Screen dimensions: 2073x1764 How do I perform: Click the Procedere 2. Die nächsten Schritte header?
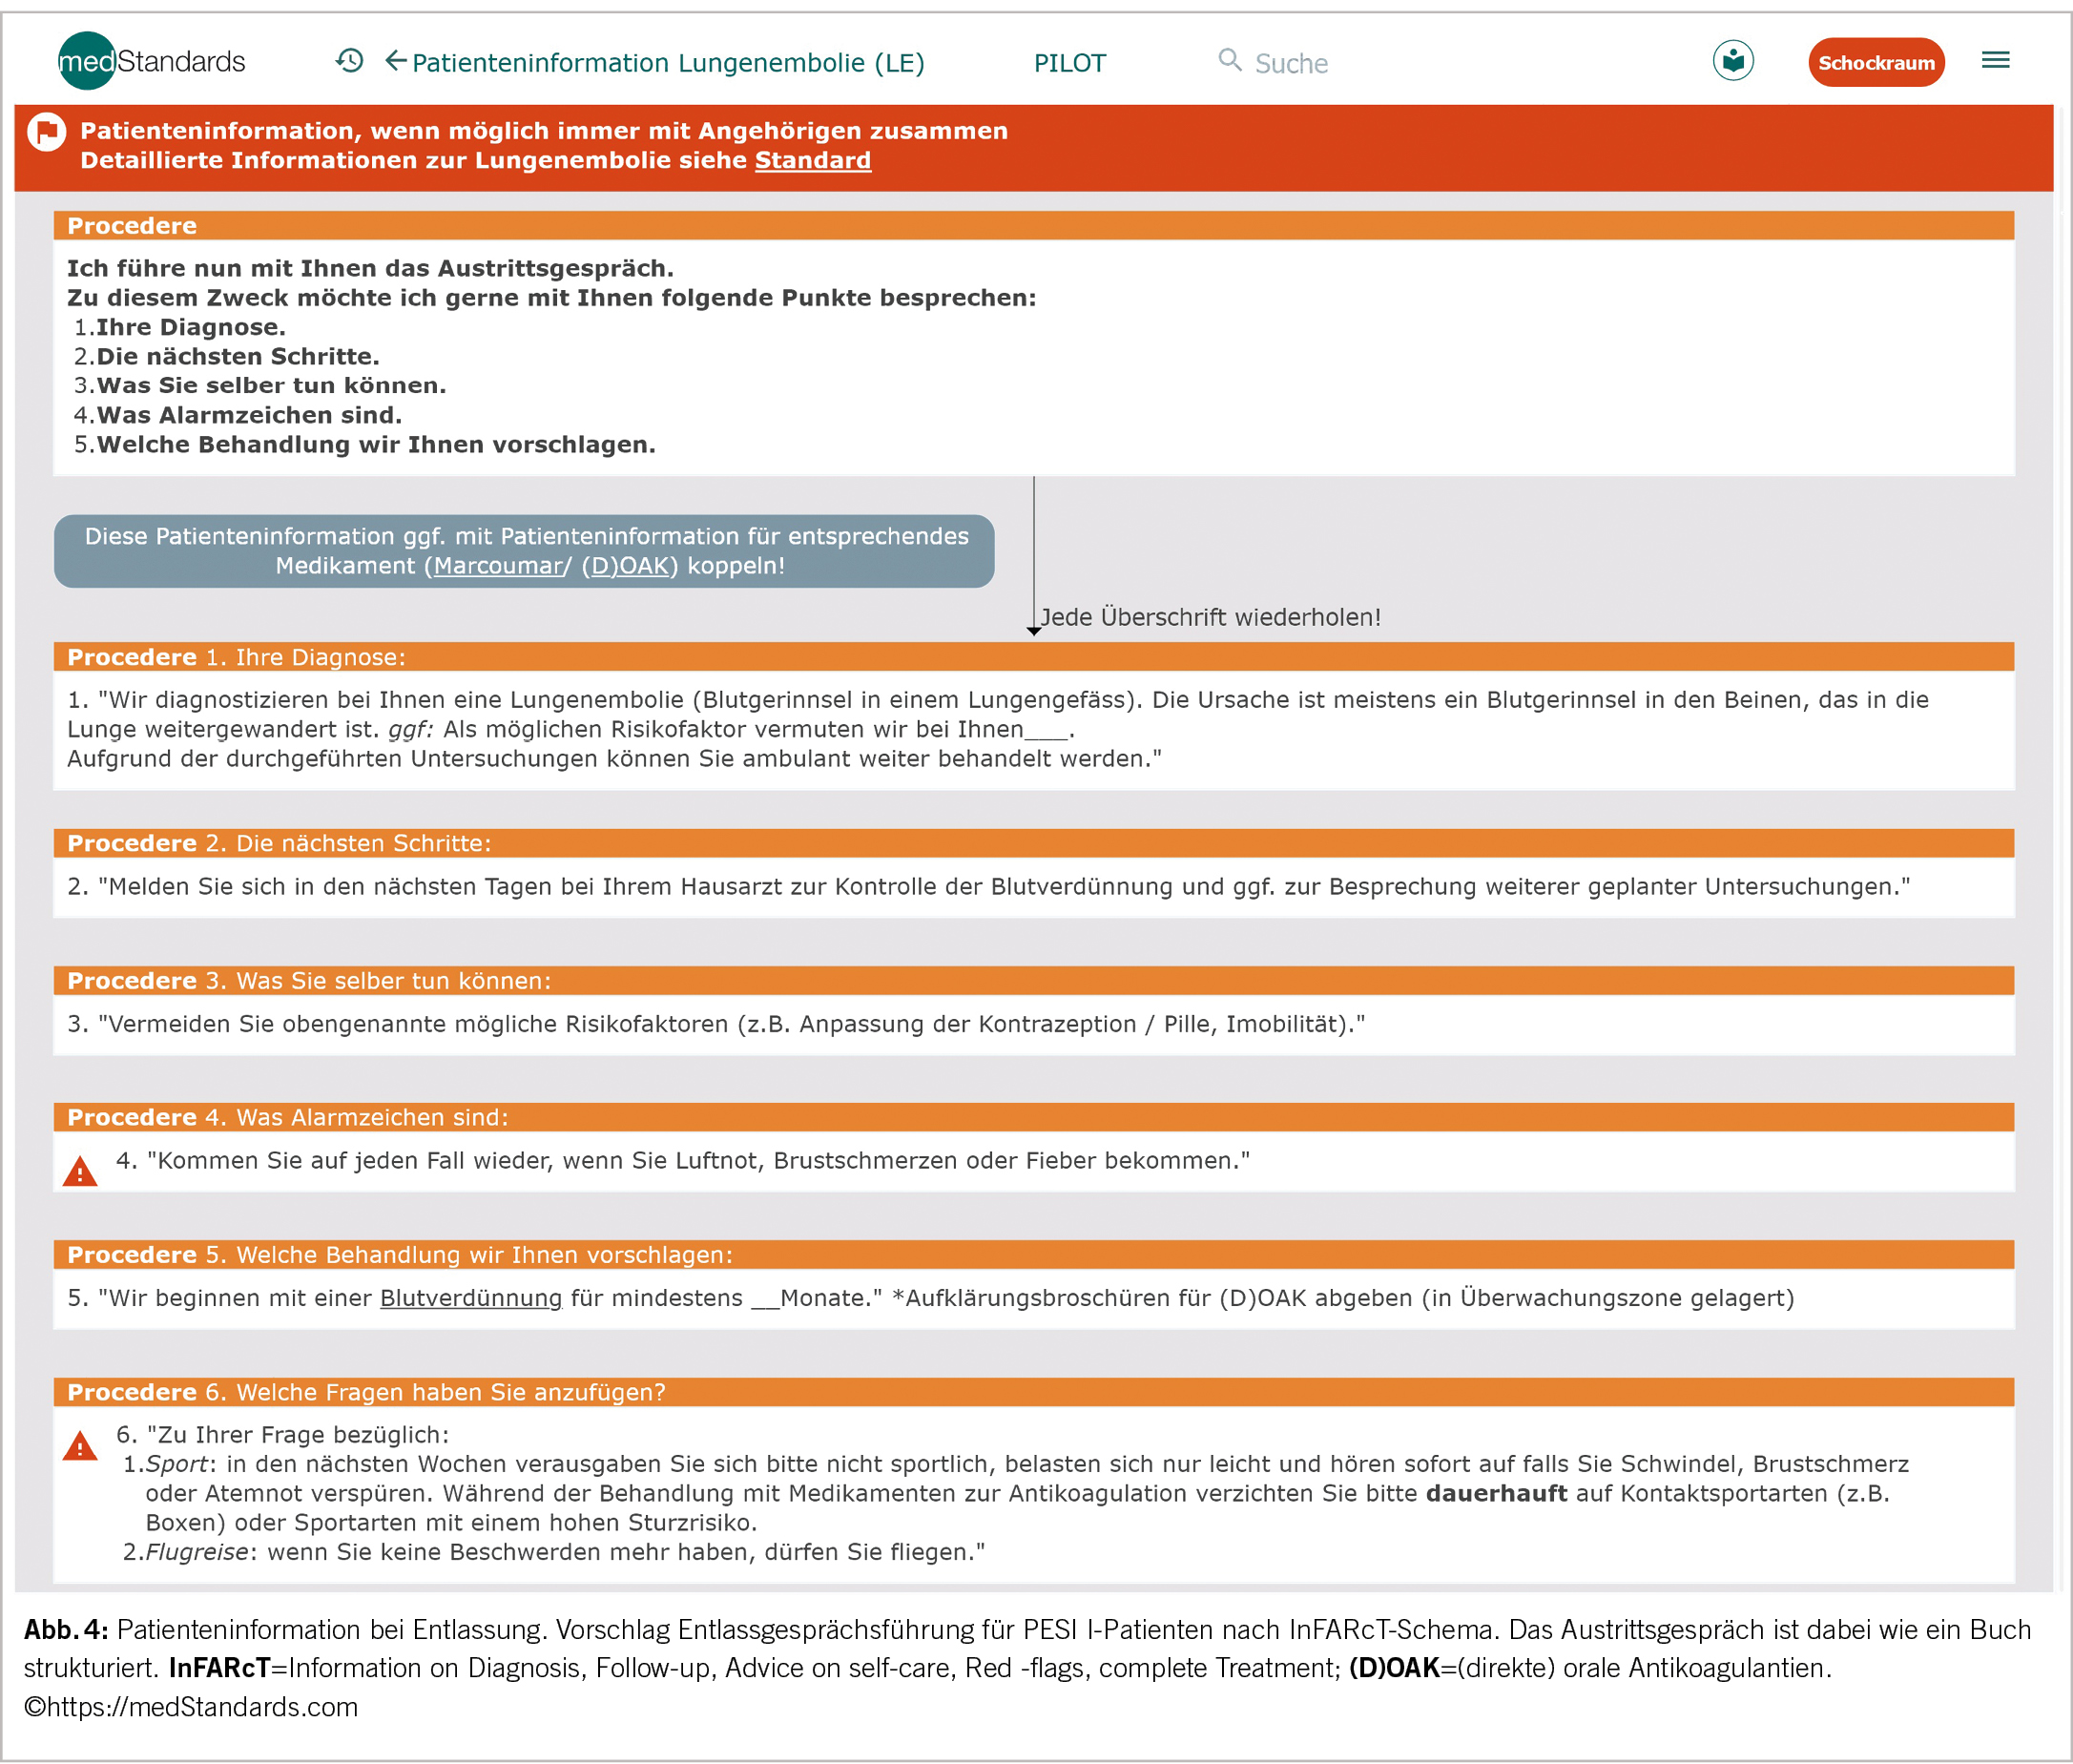279,843
